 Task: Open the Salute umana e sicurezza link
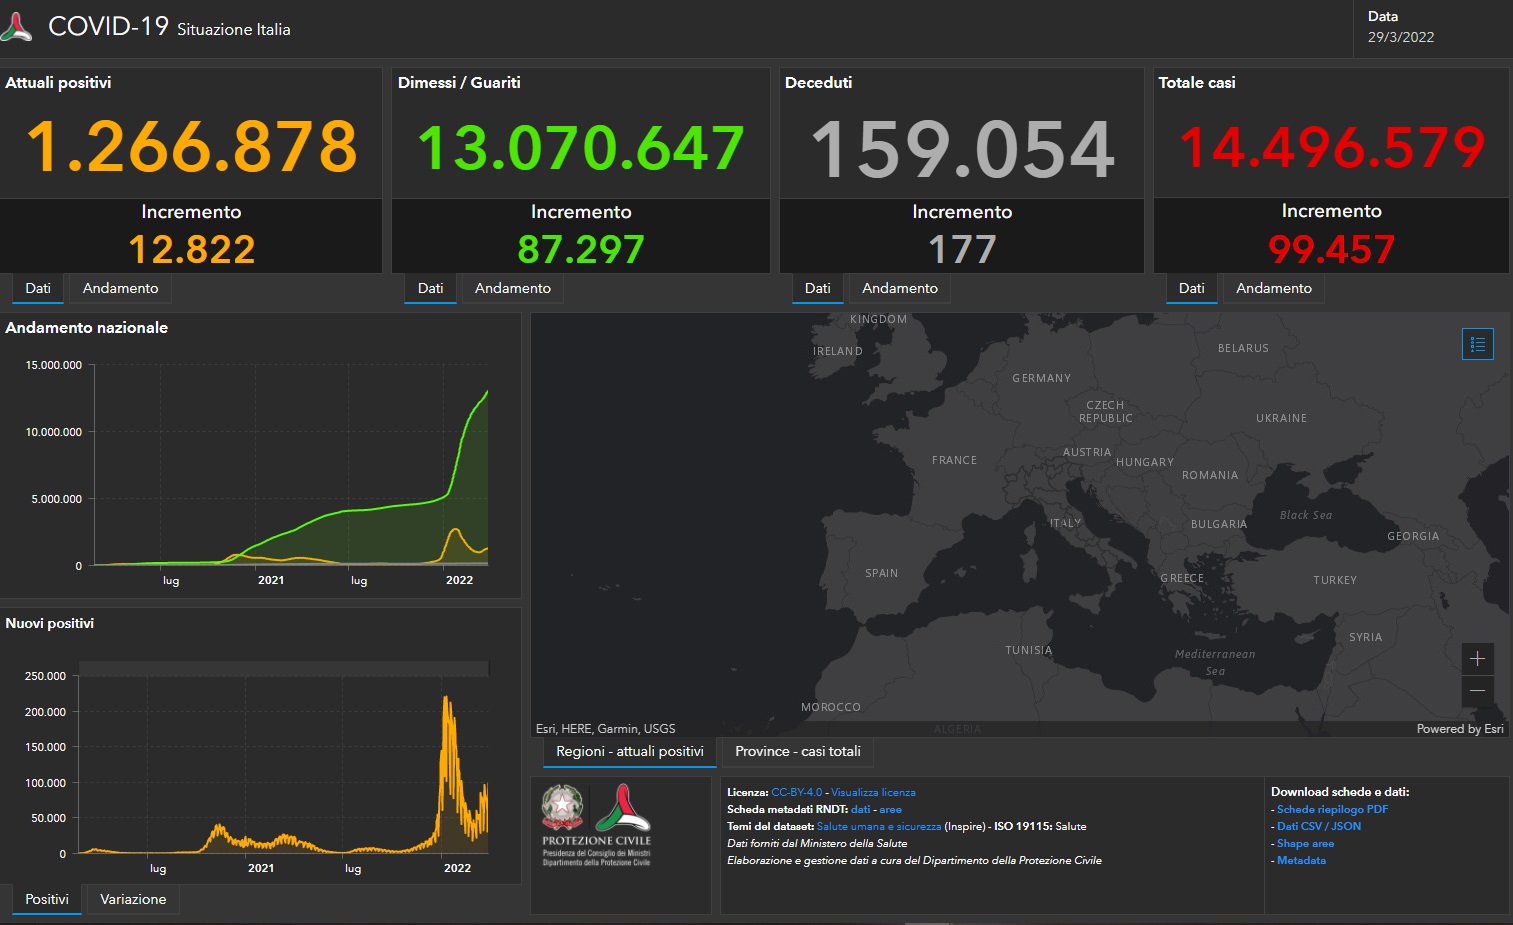coord(877,826)
